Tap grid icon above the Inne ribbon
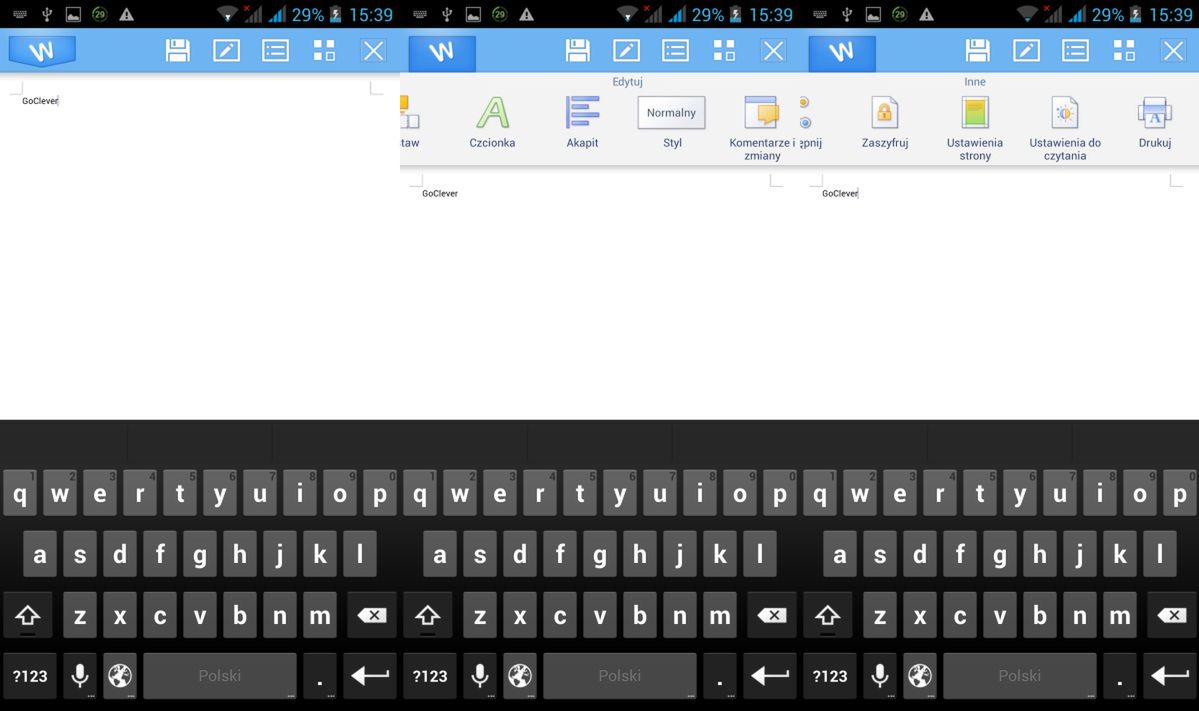 [1124, 51]
